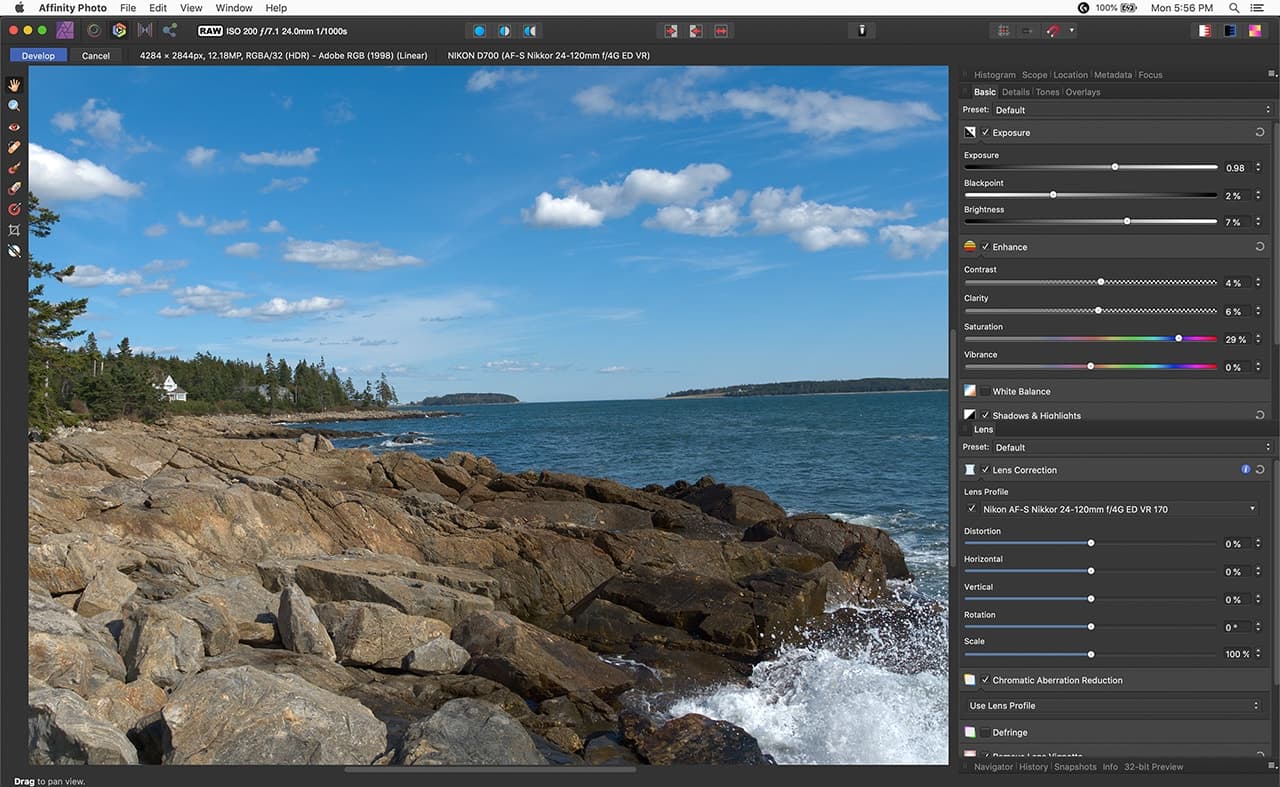Select the Zoom tool in the left toolbar
1280x787 pixels.
pyautogui.click(x=14, y=105)
